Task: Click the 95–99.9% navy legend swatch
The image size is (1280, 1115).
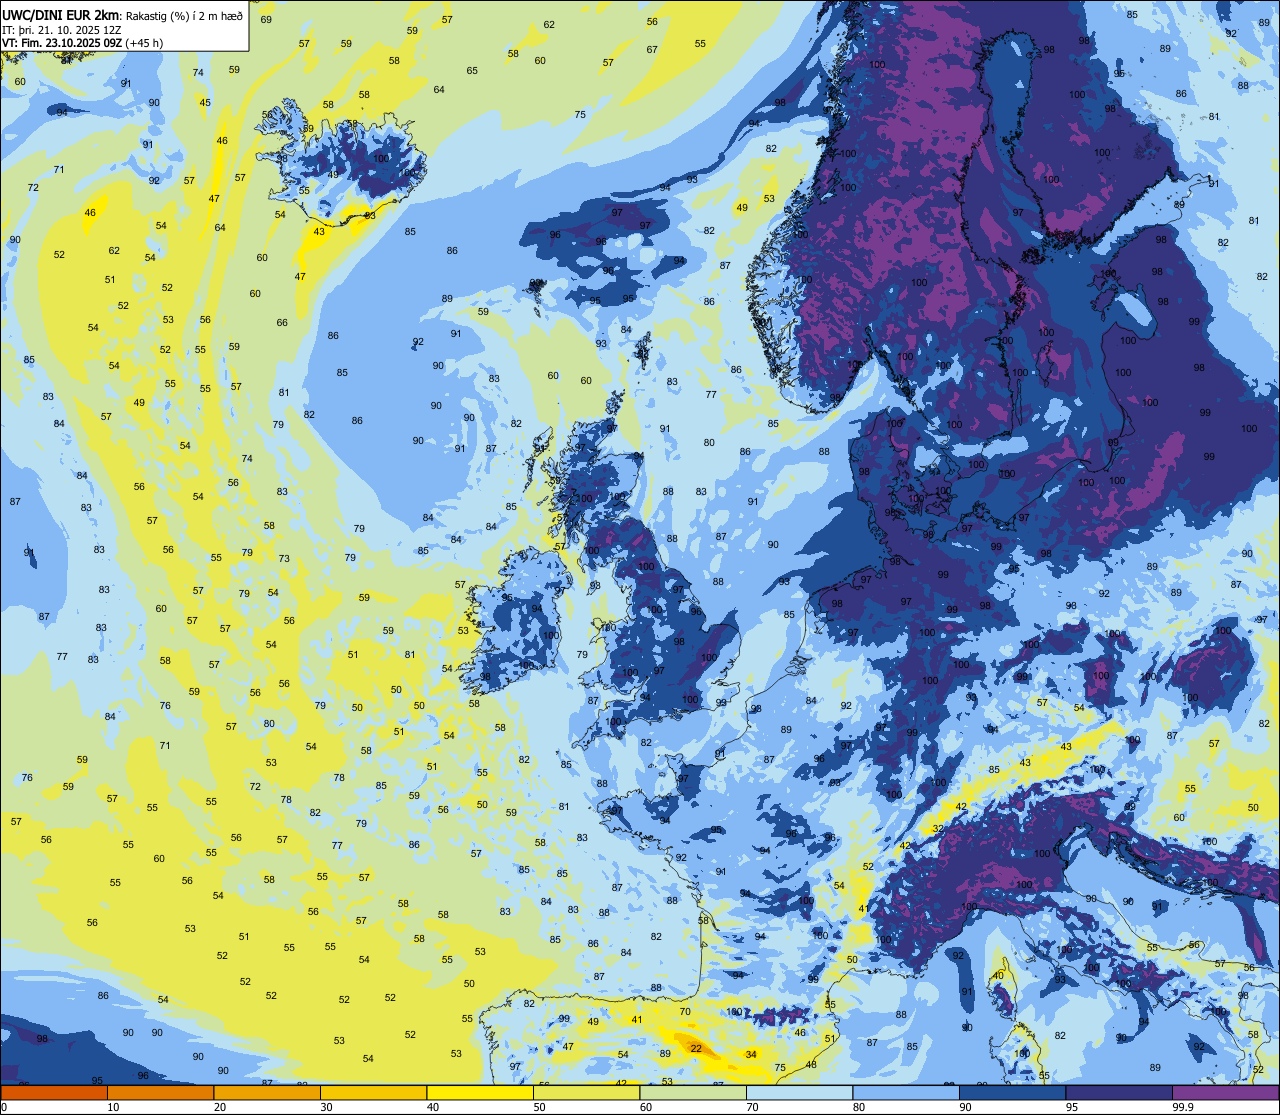Action: (x=1119, y=1093)
